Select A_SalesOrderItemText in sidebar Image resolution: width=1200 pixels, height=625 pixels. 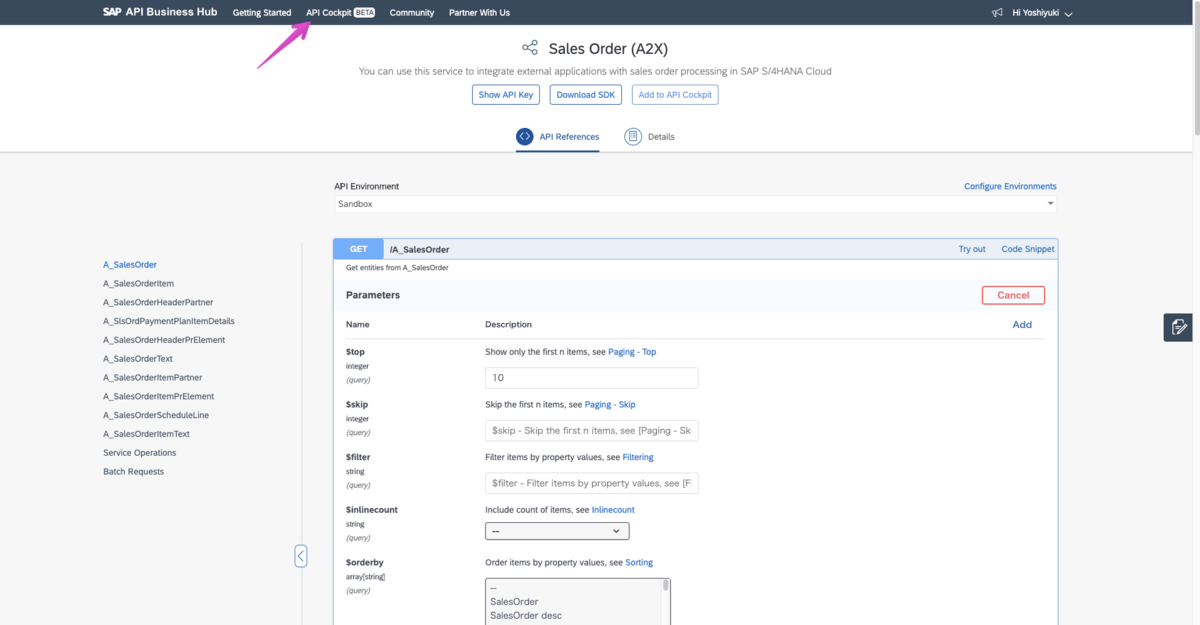coord(146,434)
